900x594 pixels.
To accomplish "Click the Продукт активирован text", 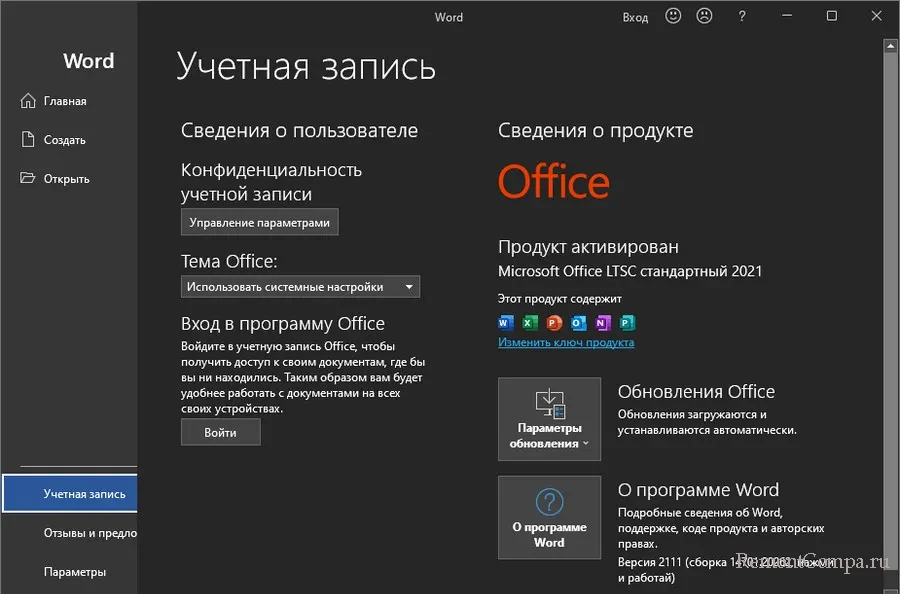I will (588, 246).
